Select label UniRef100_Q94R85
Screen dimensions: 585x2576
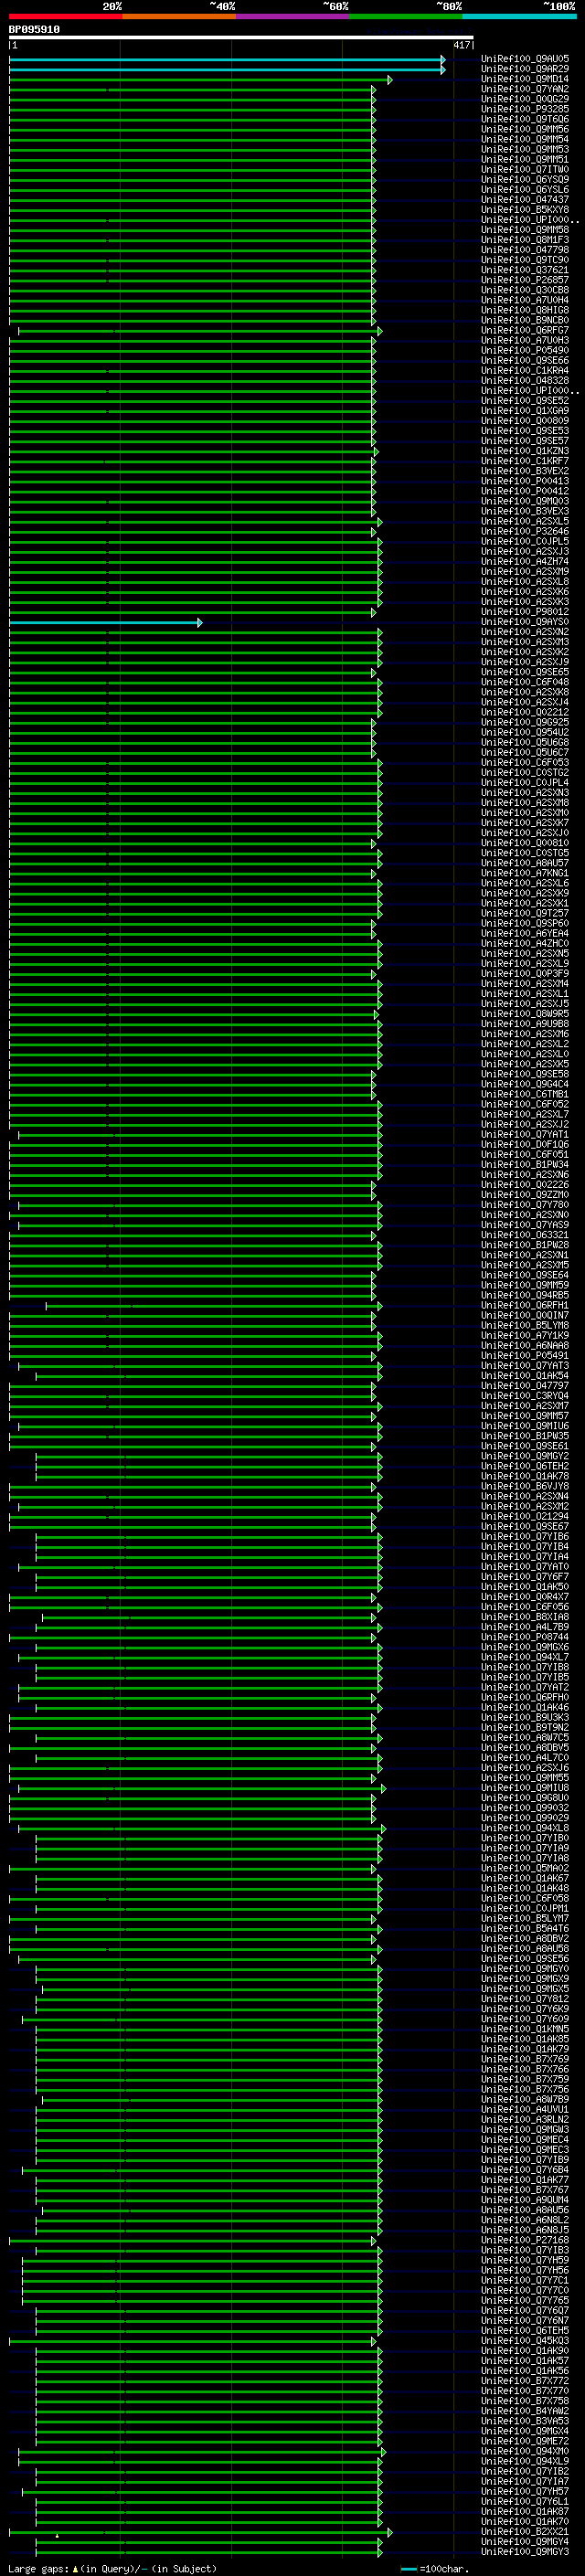(x=525, y=1295)
